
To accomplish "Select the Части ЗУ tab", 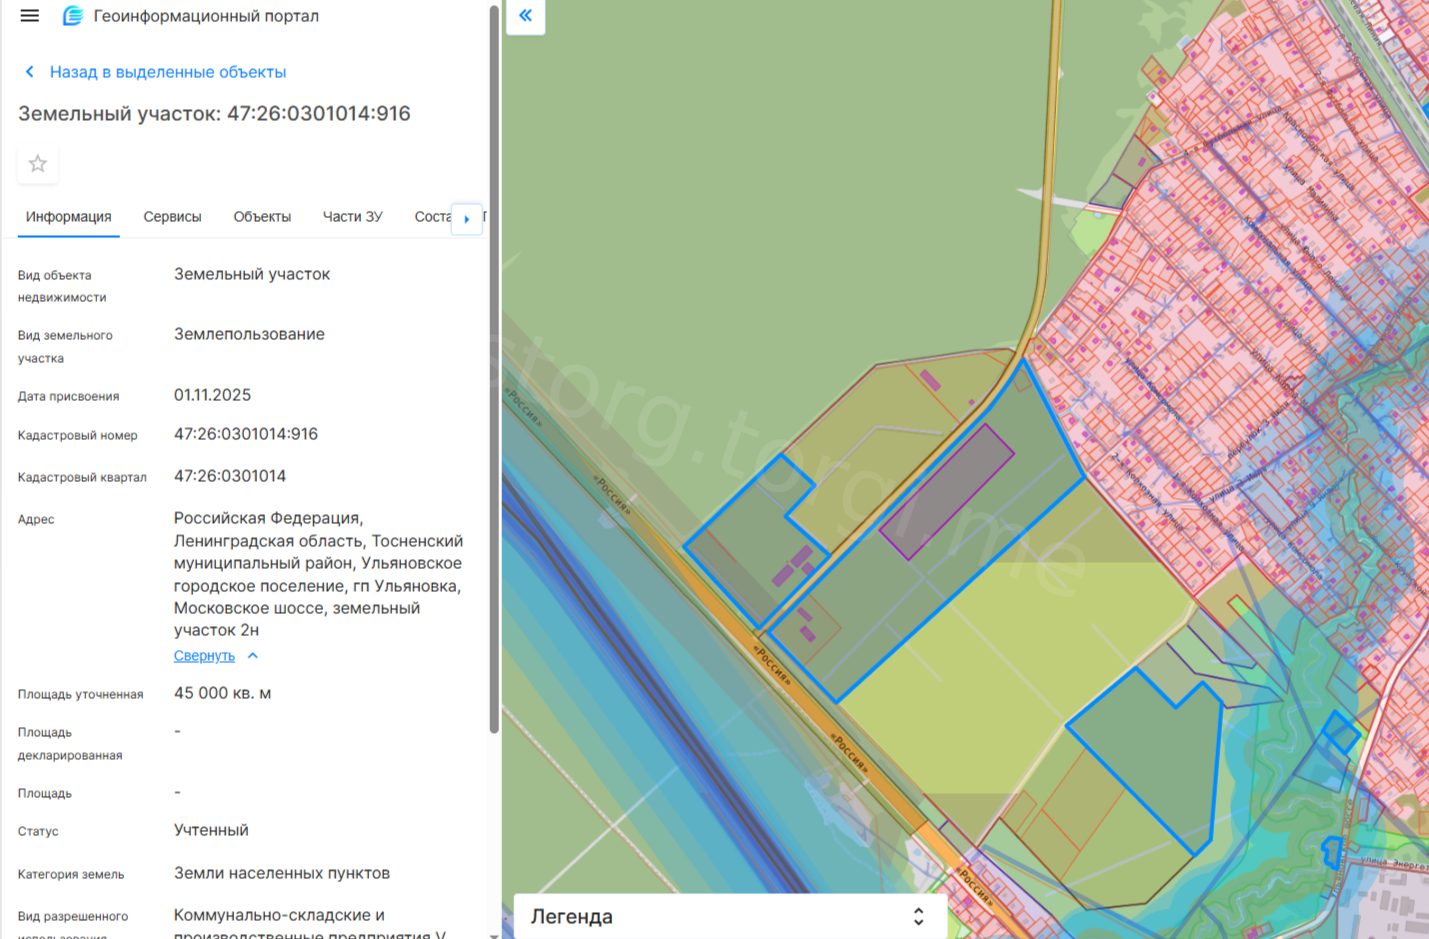I will (352, 217).
